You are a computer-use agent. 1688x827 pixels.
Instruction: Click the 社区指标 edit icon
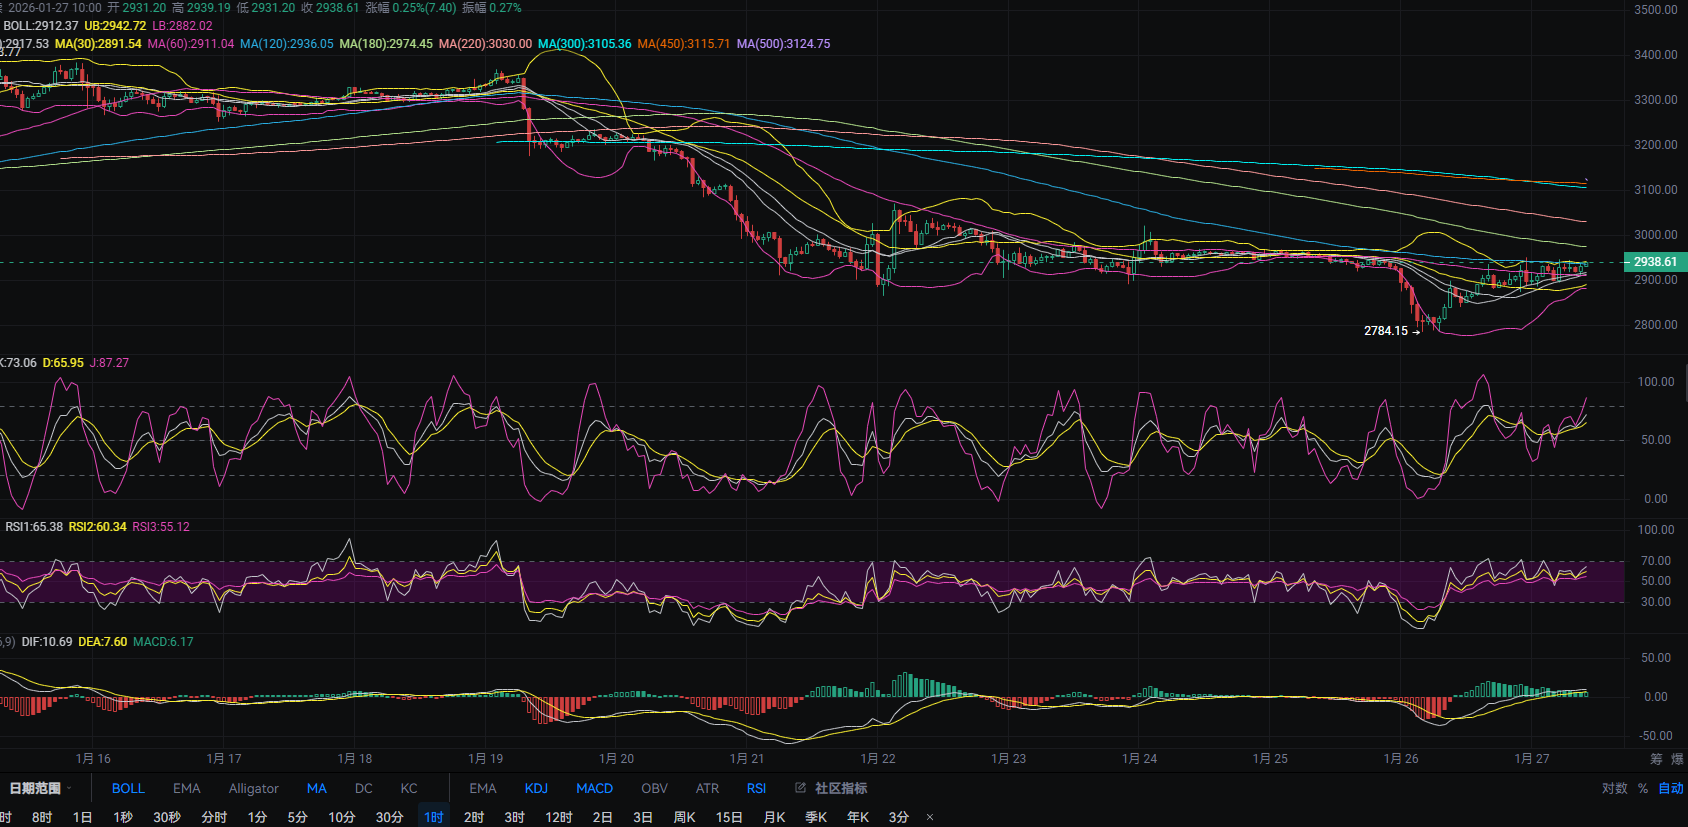point(800,788)
